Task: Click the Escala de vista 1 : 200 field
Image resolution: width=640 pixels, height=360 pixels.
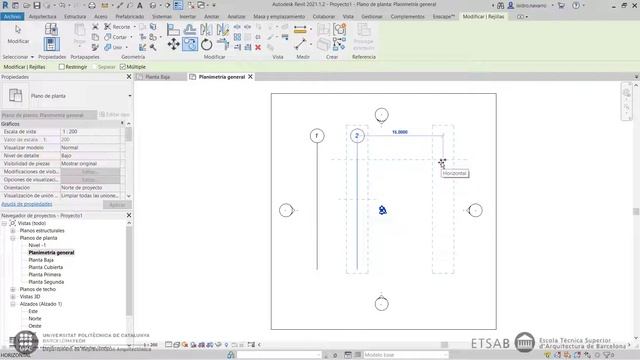Action: 90,131
